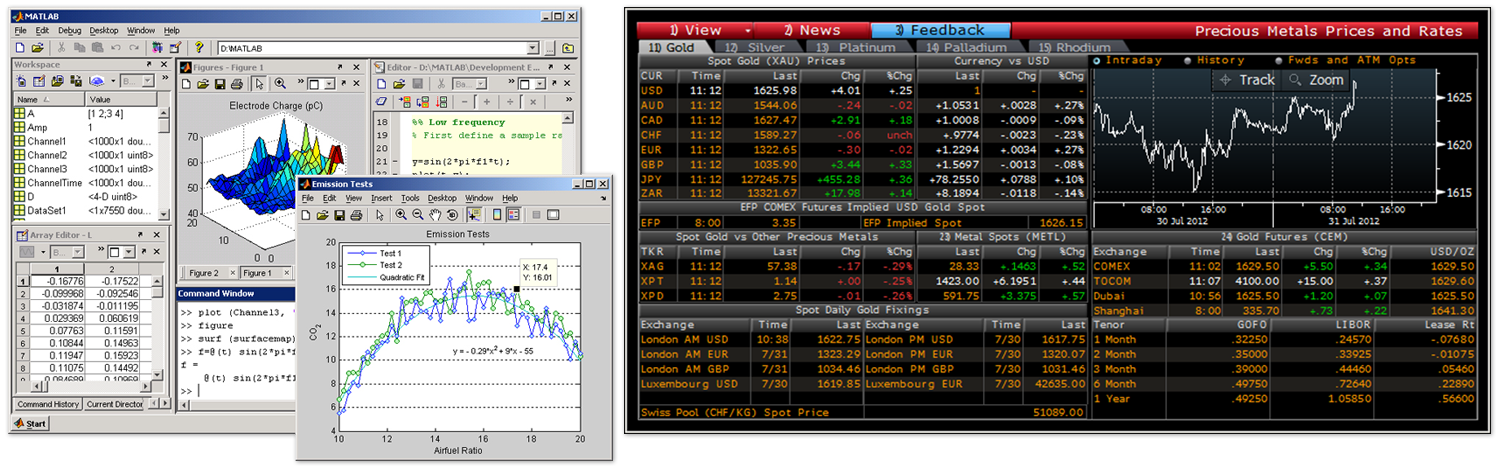This screenshot has height=470, width=1500.
Task: Undock Workspace panel with its arrow button
Action: (x=148, y=64)
